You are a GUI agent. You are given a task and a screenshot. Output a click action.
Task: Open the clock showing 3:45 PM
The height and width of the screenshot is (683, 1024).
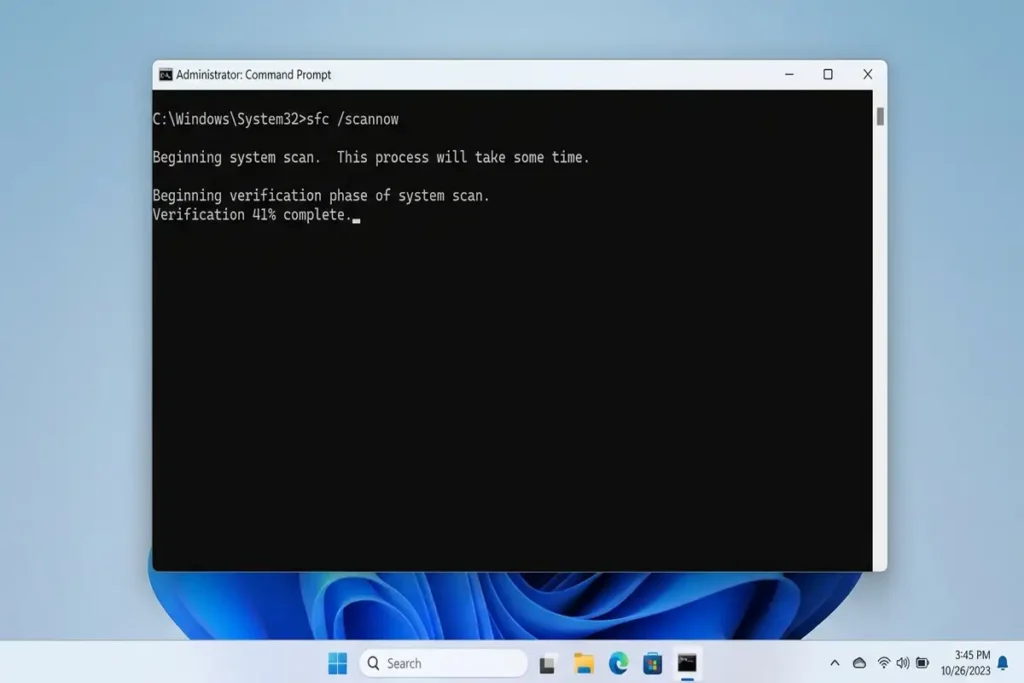click(972, 655)
